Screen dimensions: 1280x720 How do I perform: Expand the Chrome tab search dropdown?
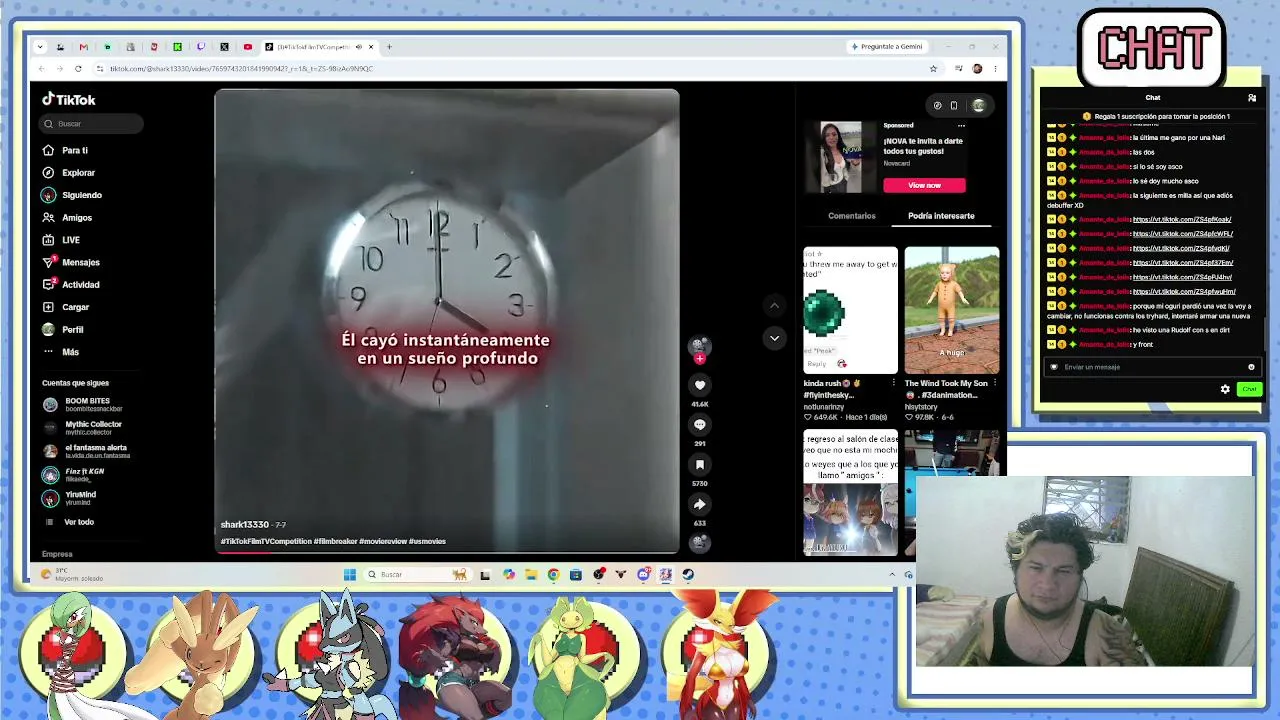click(40, 47)
